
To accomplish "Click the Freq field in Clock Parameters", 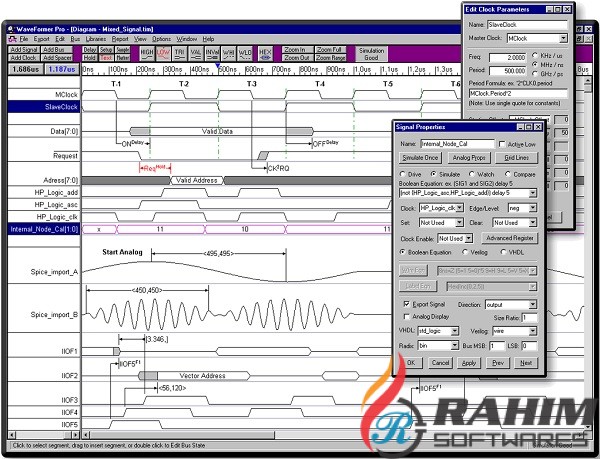I will point(508,57).
